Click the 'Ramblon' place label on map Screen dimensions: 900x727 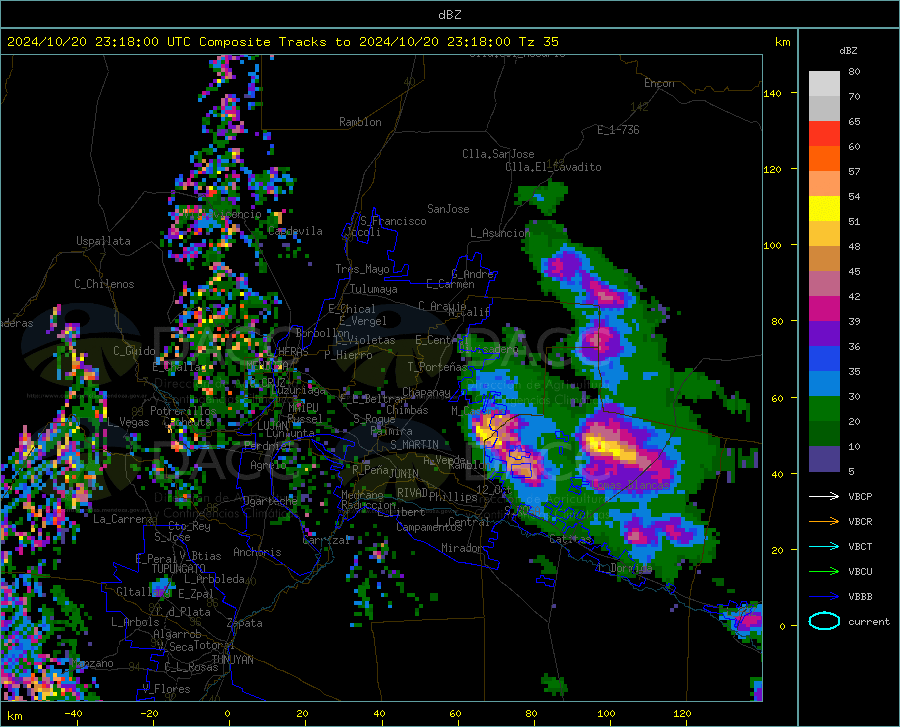[360, 122]
